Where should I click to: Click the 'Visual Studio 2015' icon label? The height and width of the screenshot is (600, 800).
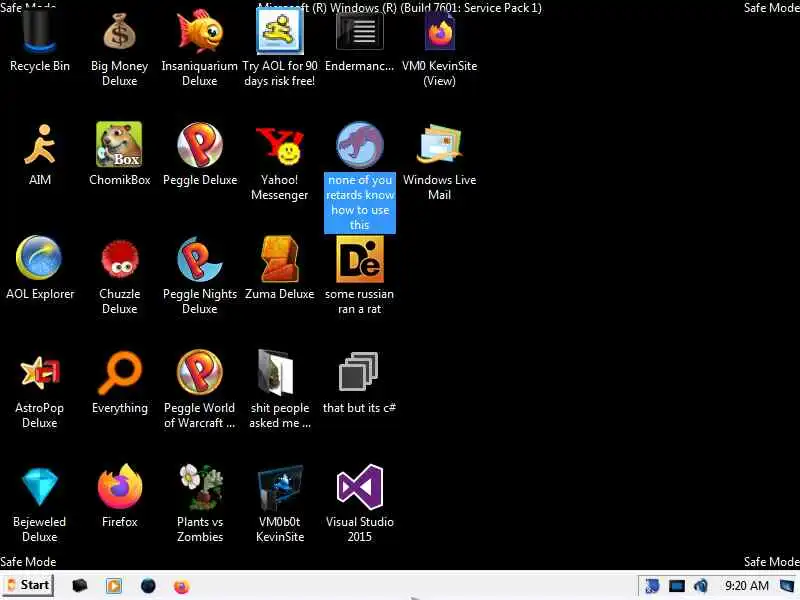360,529
